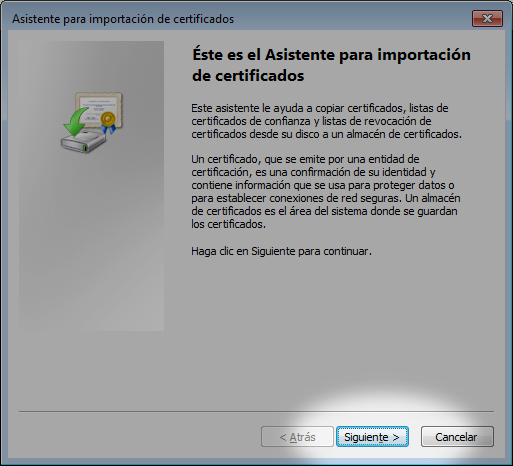Click the phrase 'almacén de certificados' in first paragraph

coord(404,134)
